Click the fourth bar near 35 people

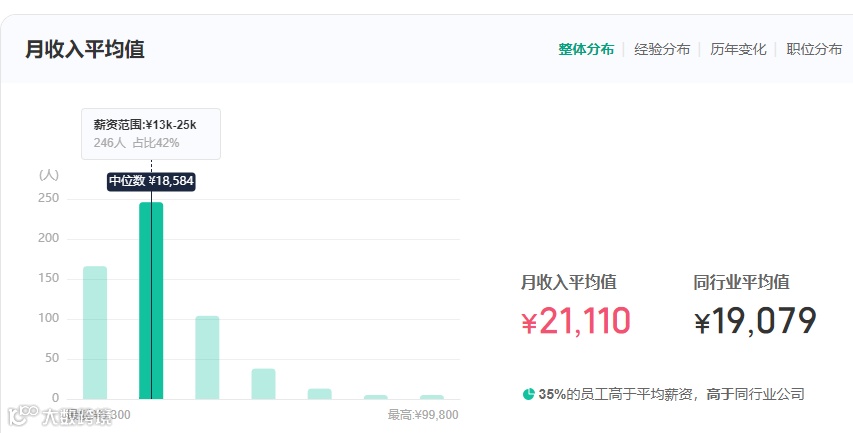click(263, 384)
